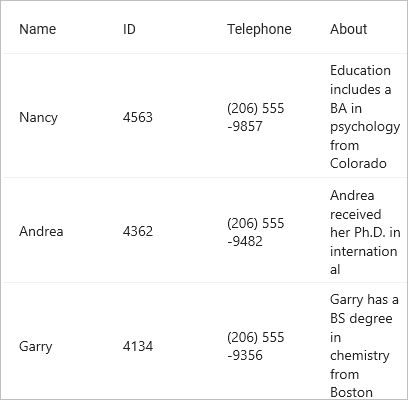Click Andrea's Ph.D. about text
408x400 pixels.
[x=365, y=232]
